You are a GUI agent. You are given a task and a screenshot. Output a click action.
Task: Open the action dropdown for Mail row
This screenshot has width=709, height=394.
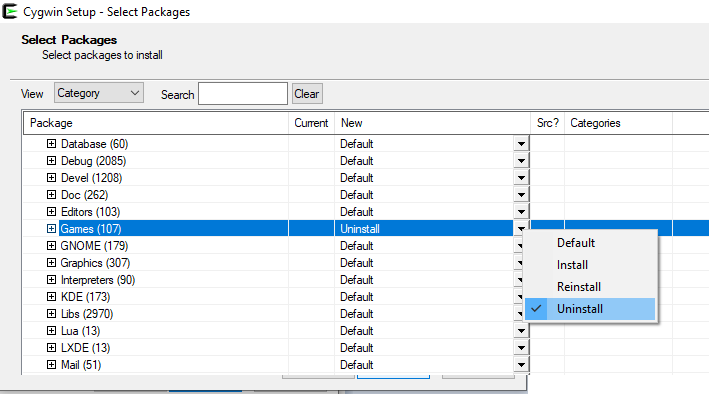pos(521,365)
